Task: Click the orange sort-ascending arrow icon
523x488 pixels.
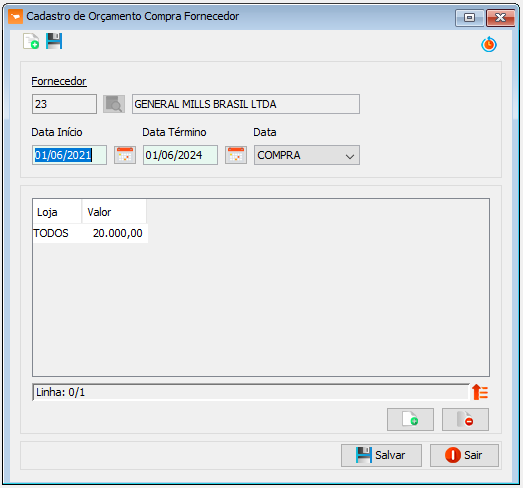Action: click(x=480, y=392)
